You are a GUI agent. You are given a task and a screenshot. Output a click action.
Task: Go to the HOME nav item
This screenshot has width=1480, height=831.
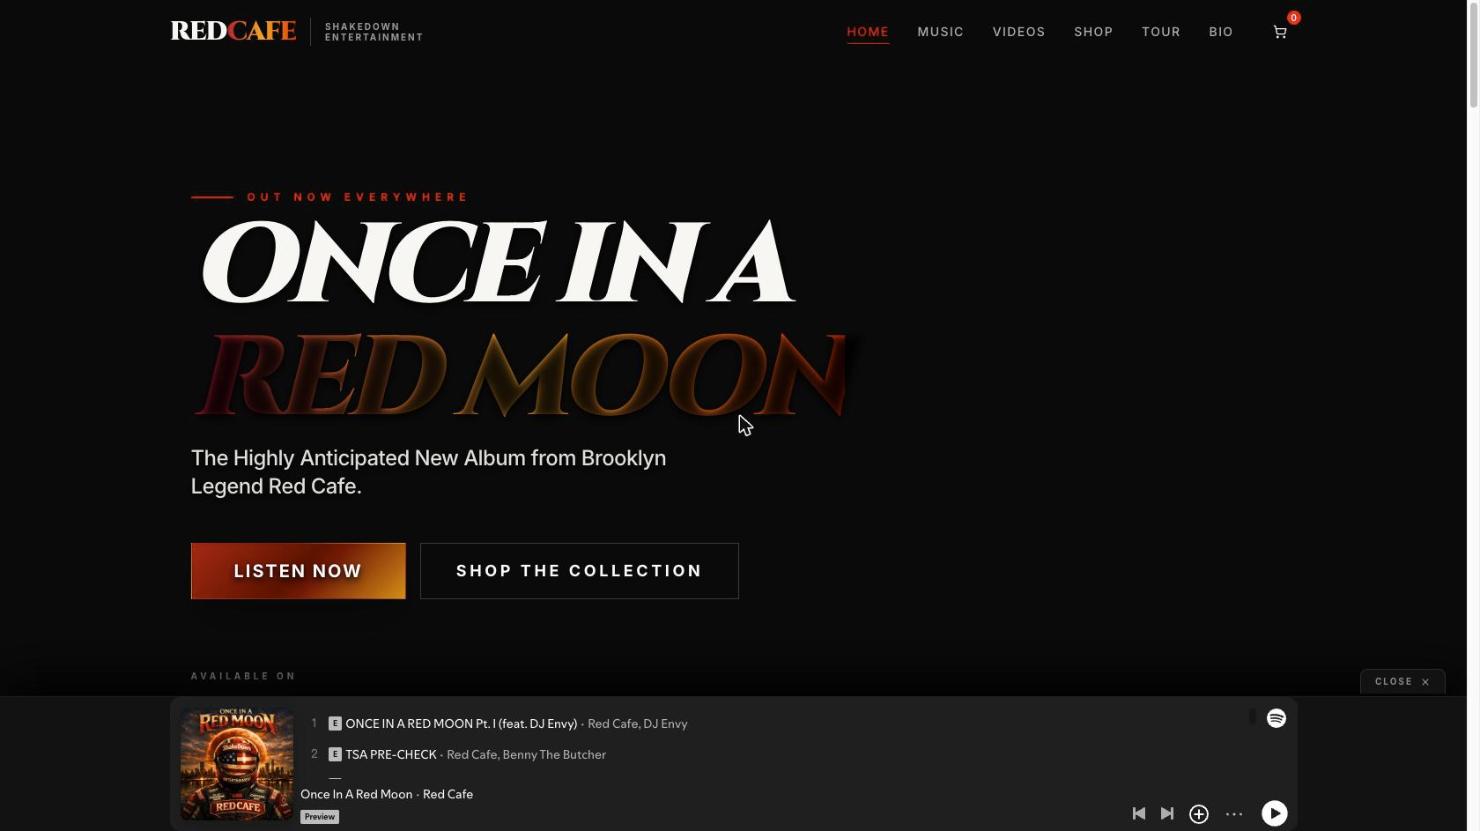coord(867,32)
